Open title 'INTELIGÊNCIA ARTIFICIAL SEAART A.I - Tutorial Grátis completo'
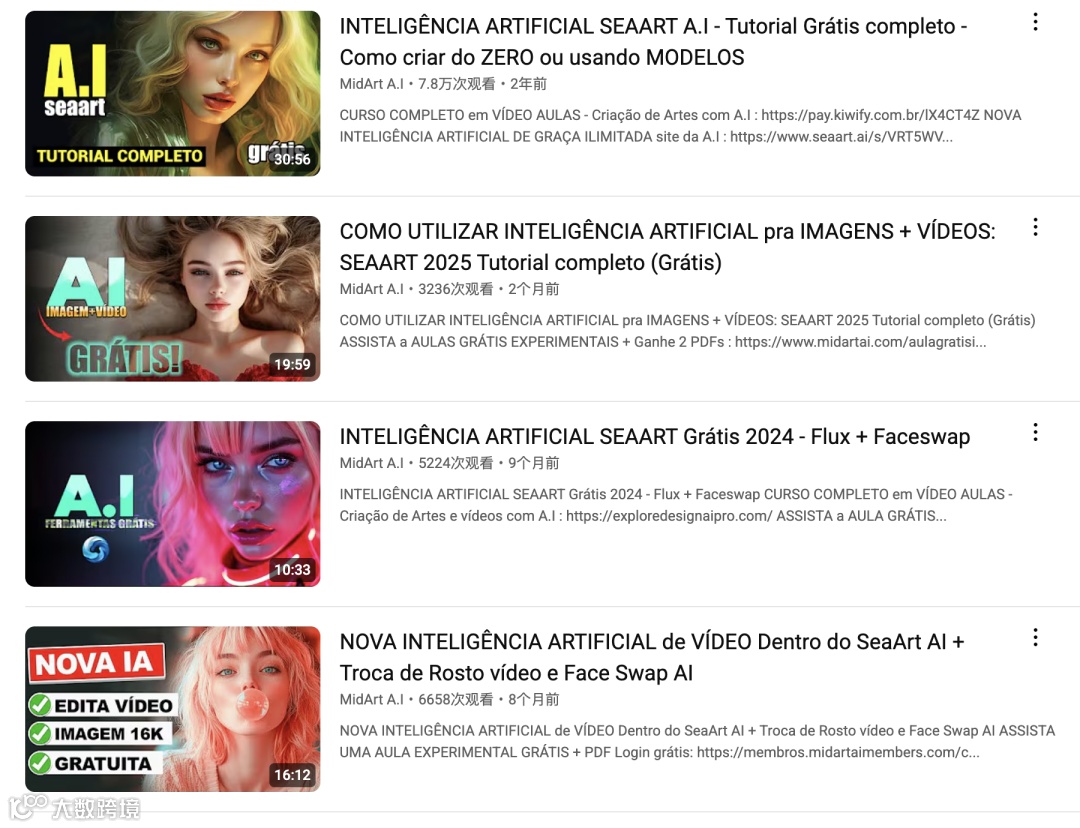 tap(653, 42)
